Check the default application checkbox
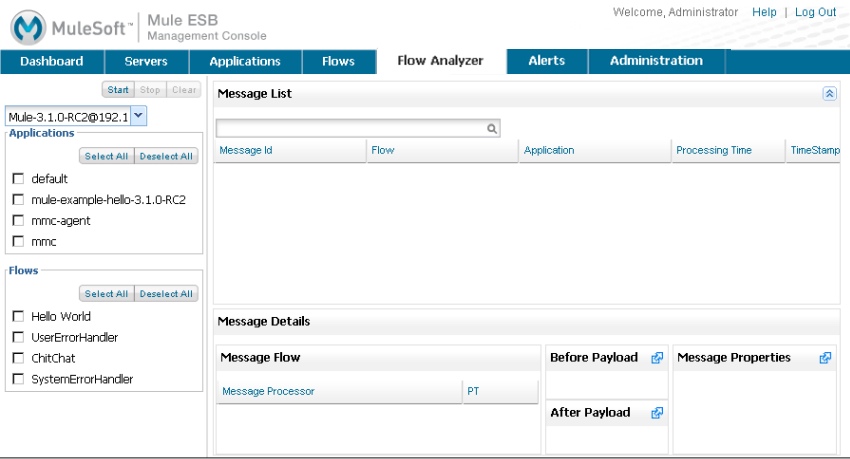 coord(18,178)
